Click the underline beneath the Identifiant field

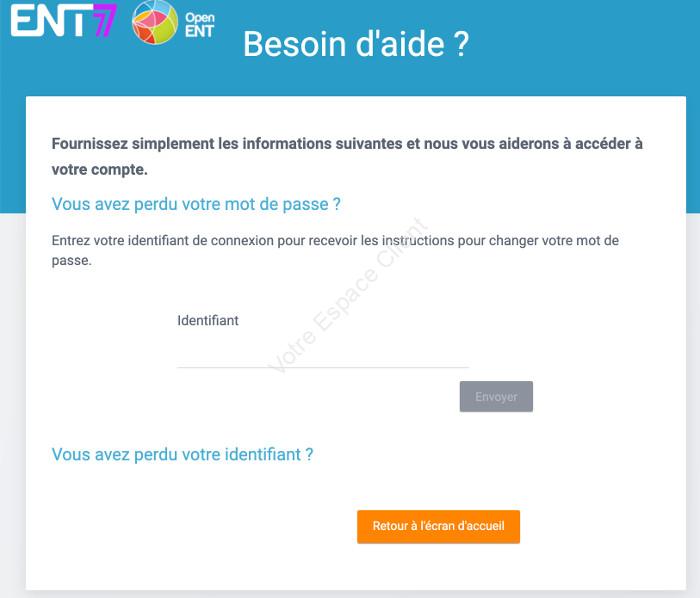click(x=323, y=367)
